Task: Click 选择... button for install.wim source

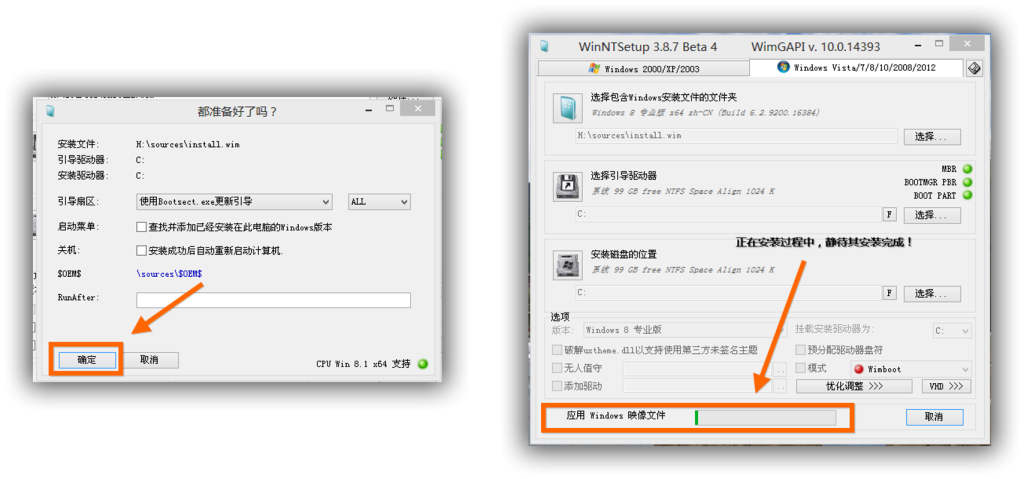Action: pos(932,137)
